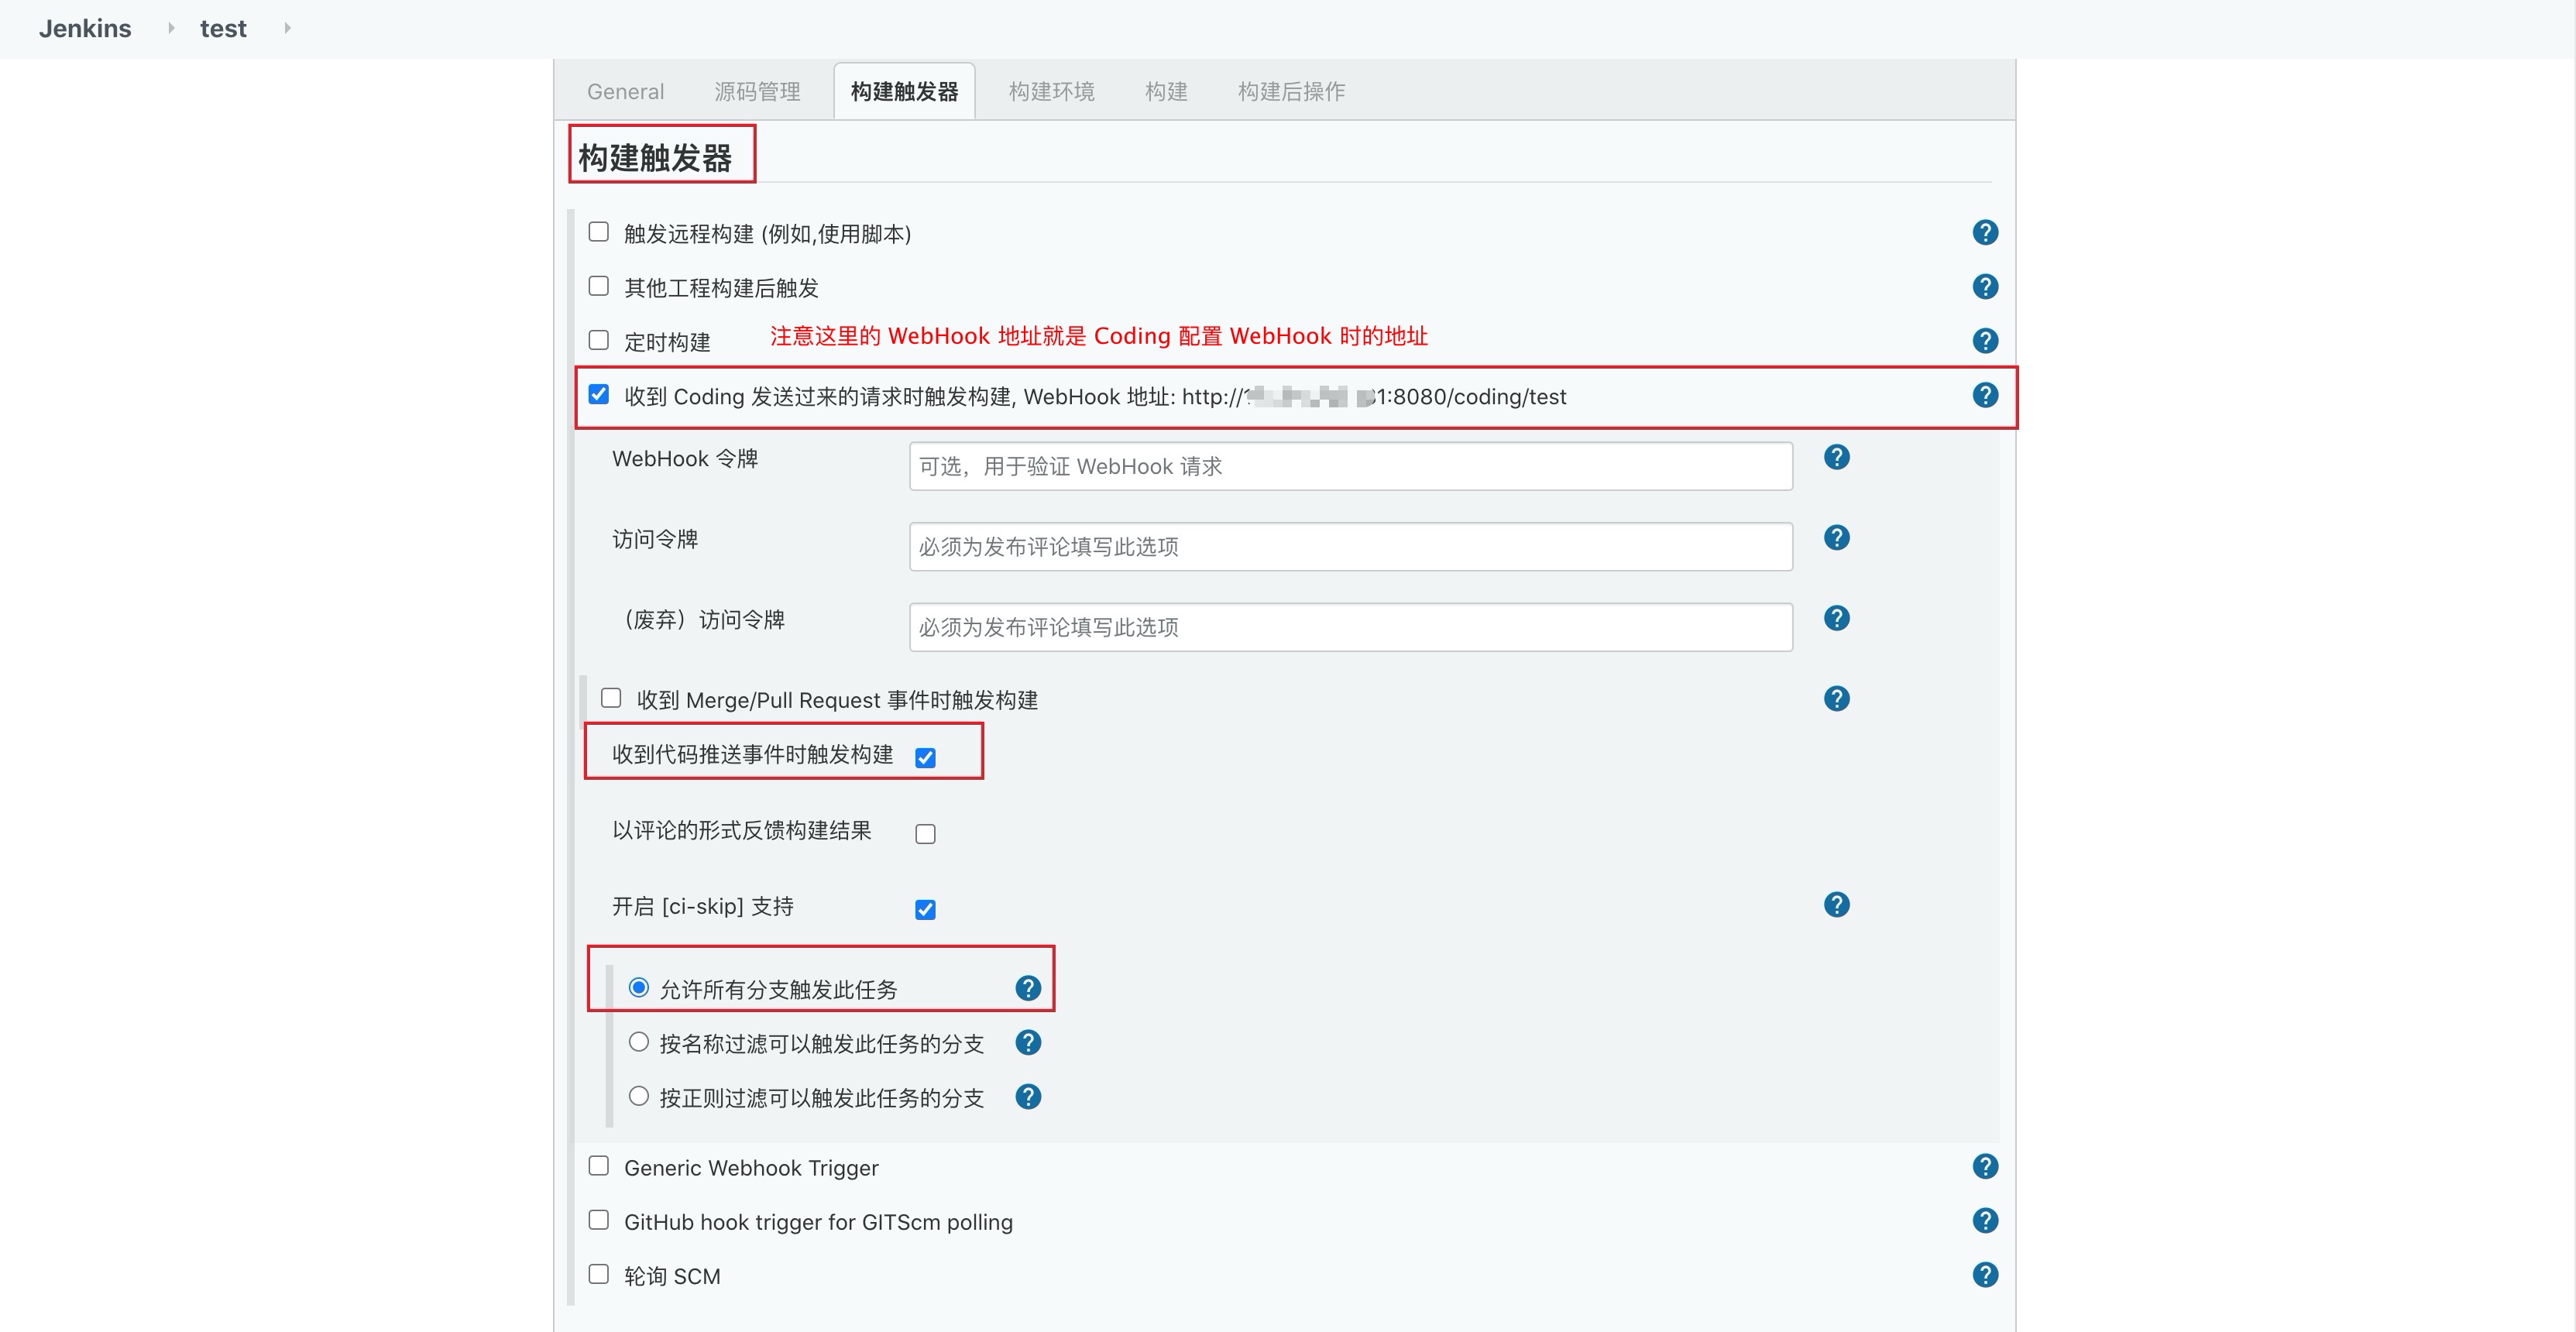2576x1332 pixels.
Task: Open the test job breadcrumb link
Action: tap(223, 28)
